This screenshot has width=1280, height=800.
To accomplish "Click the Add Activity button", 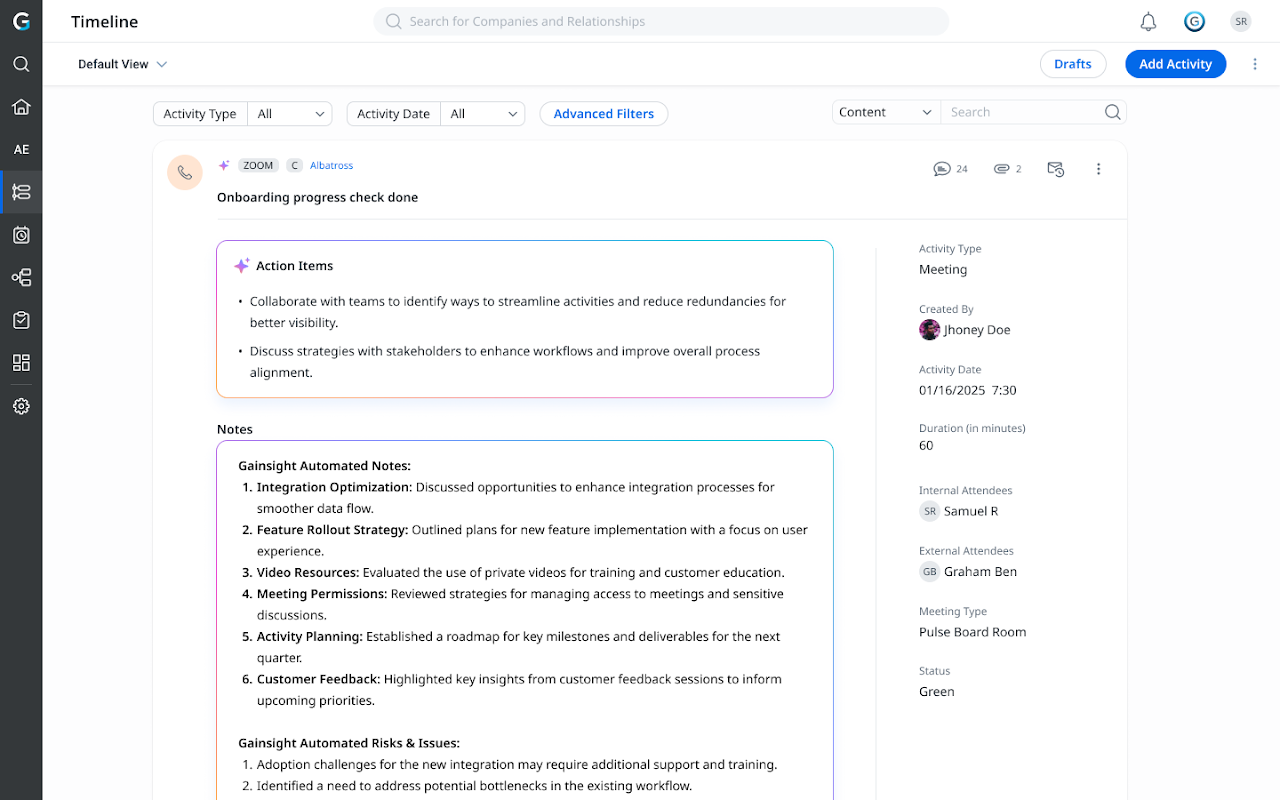I will [x=1175, y=64].
